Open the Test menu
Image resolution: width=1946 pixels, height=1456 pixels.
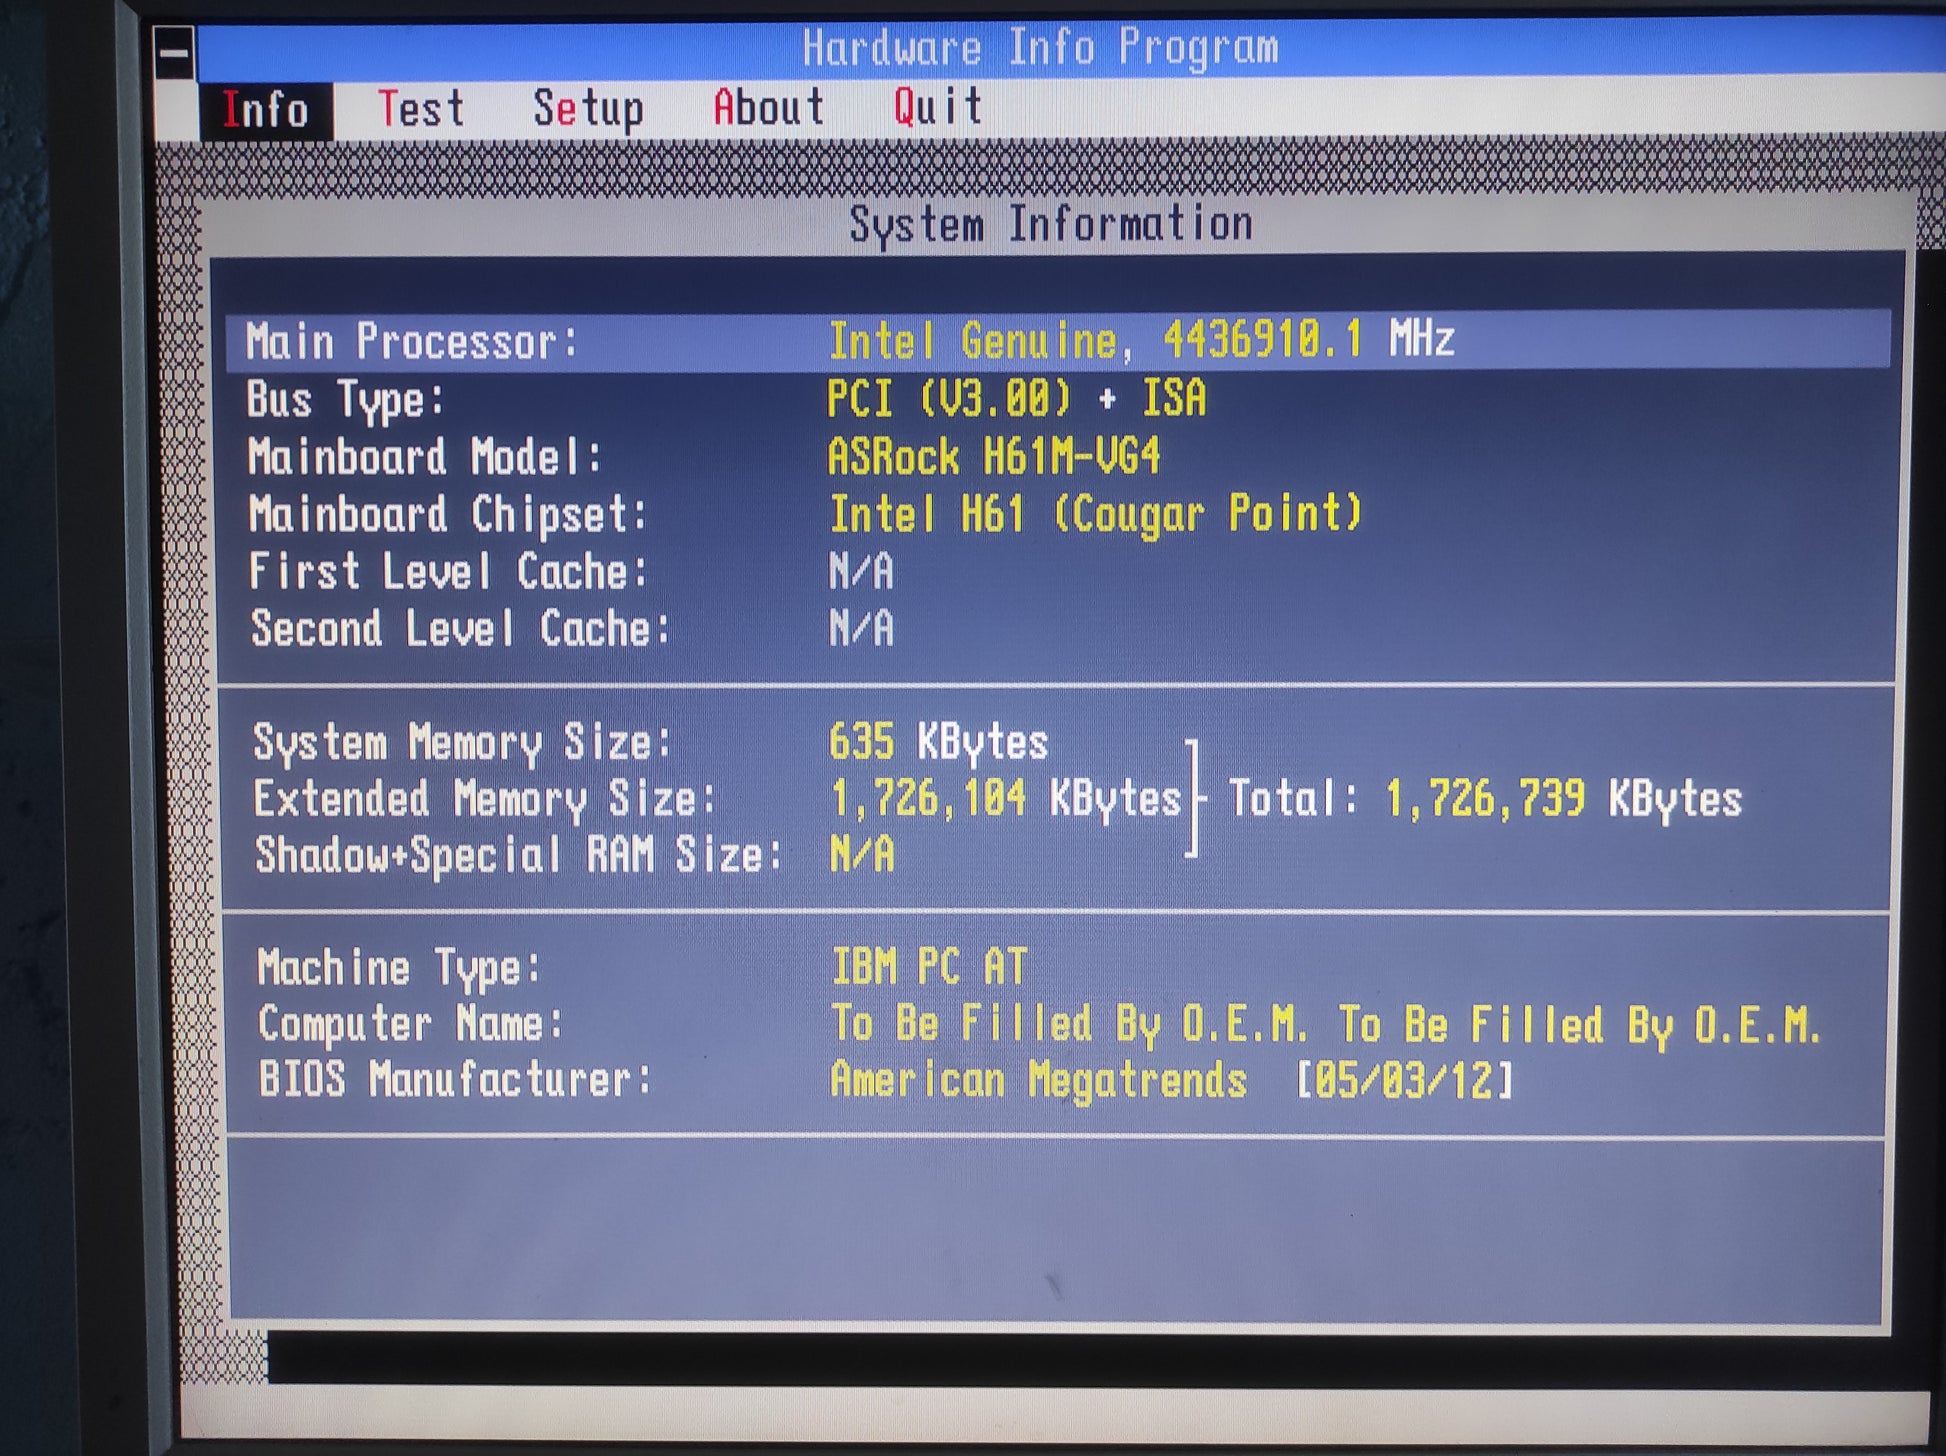[x=421, y=109]
